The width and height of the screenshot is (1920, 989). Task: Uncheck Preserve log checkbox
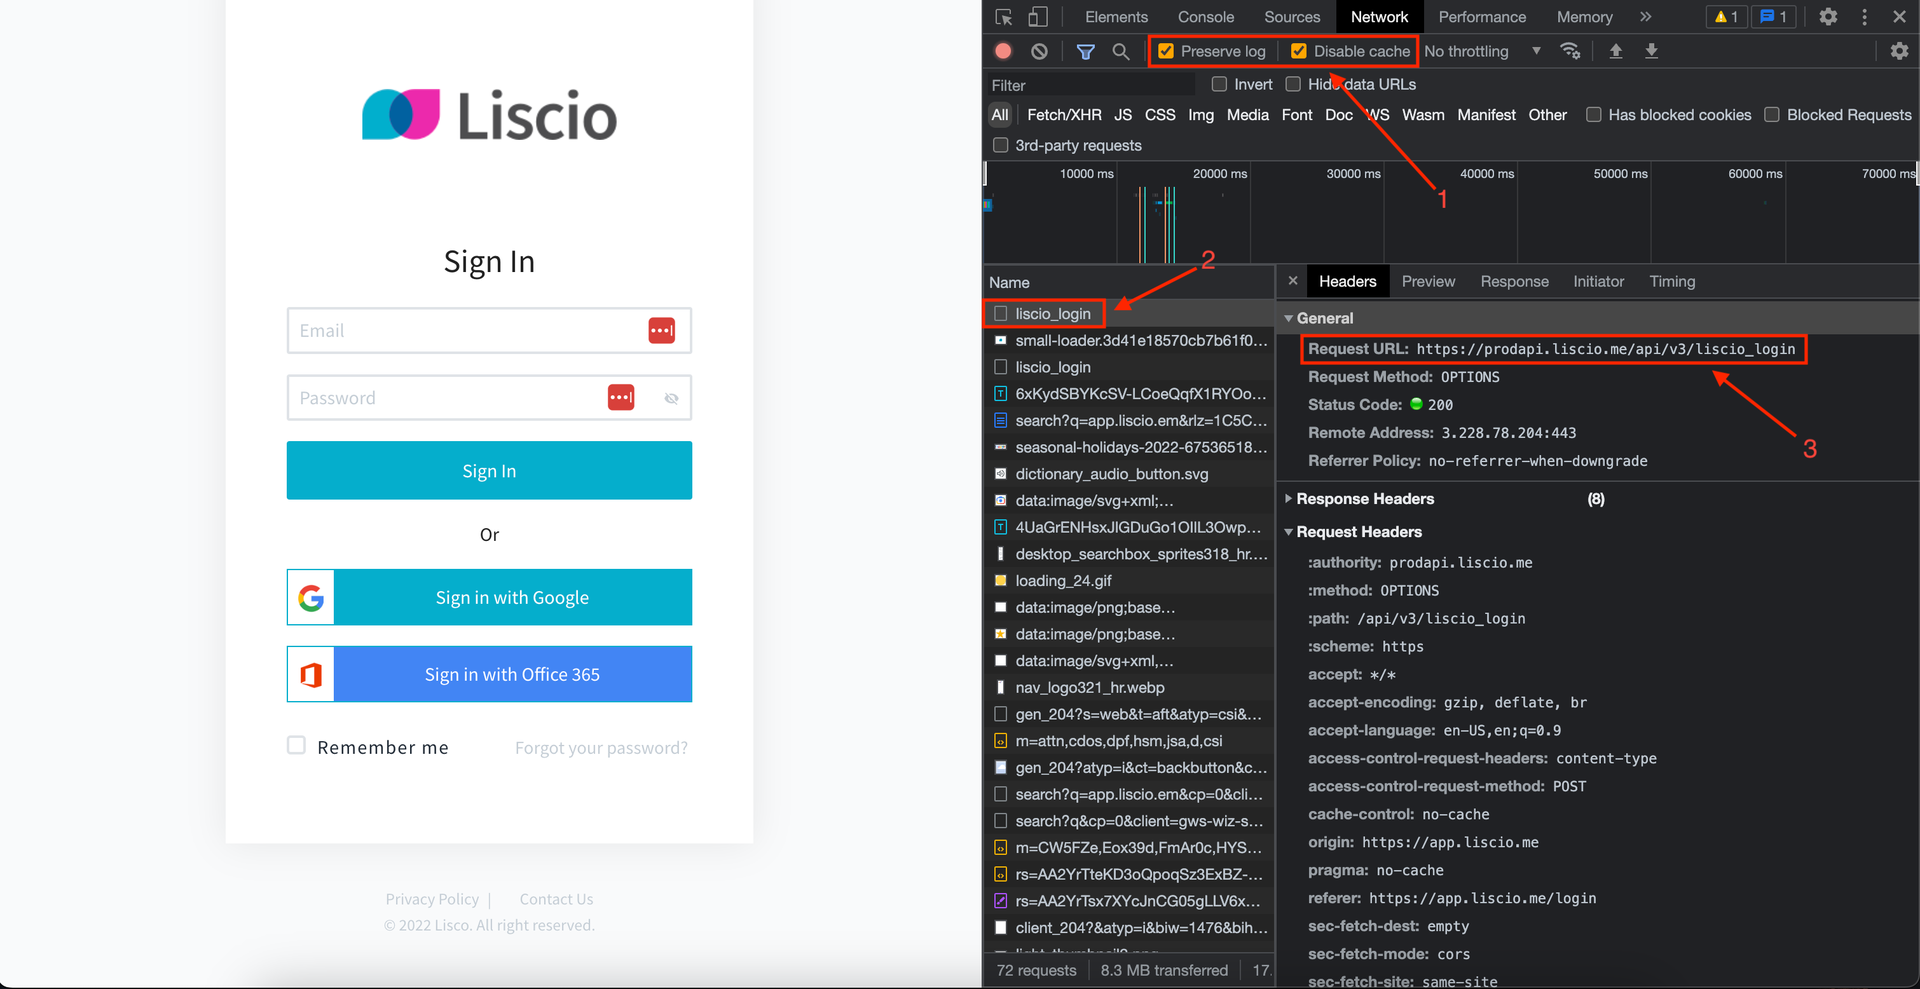point(1166,51)
